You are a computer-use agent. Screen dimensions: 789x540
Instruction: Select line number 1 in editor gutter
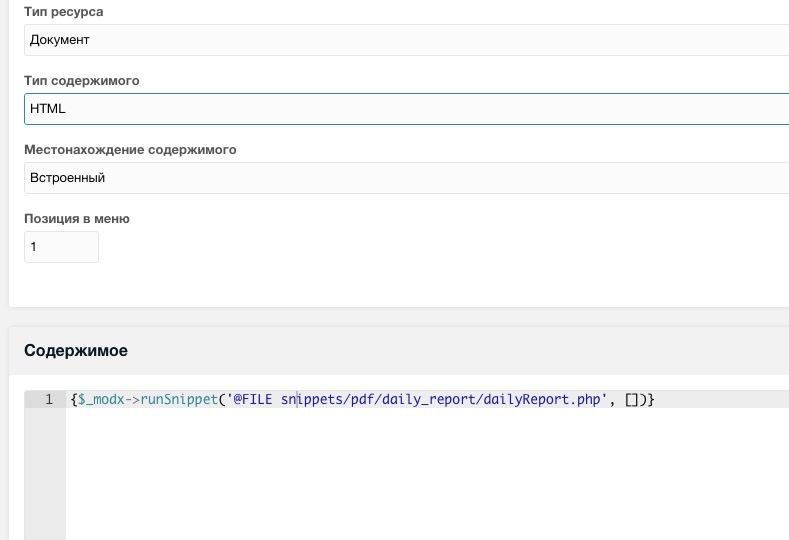pyautogui.click(x=48, y=400)
